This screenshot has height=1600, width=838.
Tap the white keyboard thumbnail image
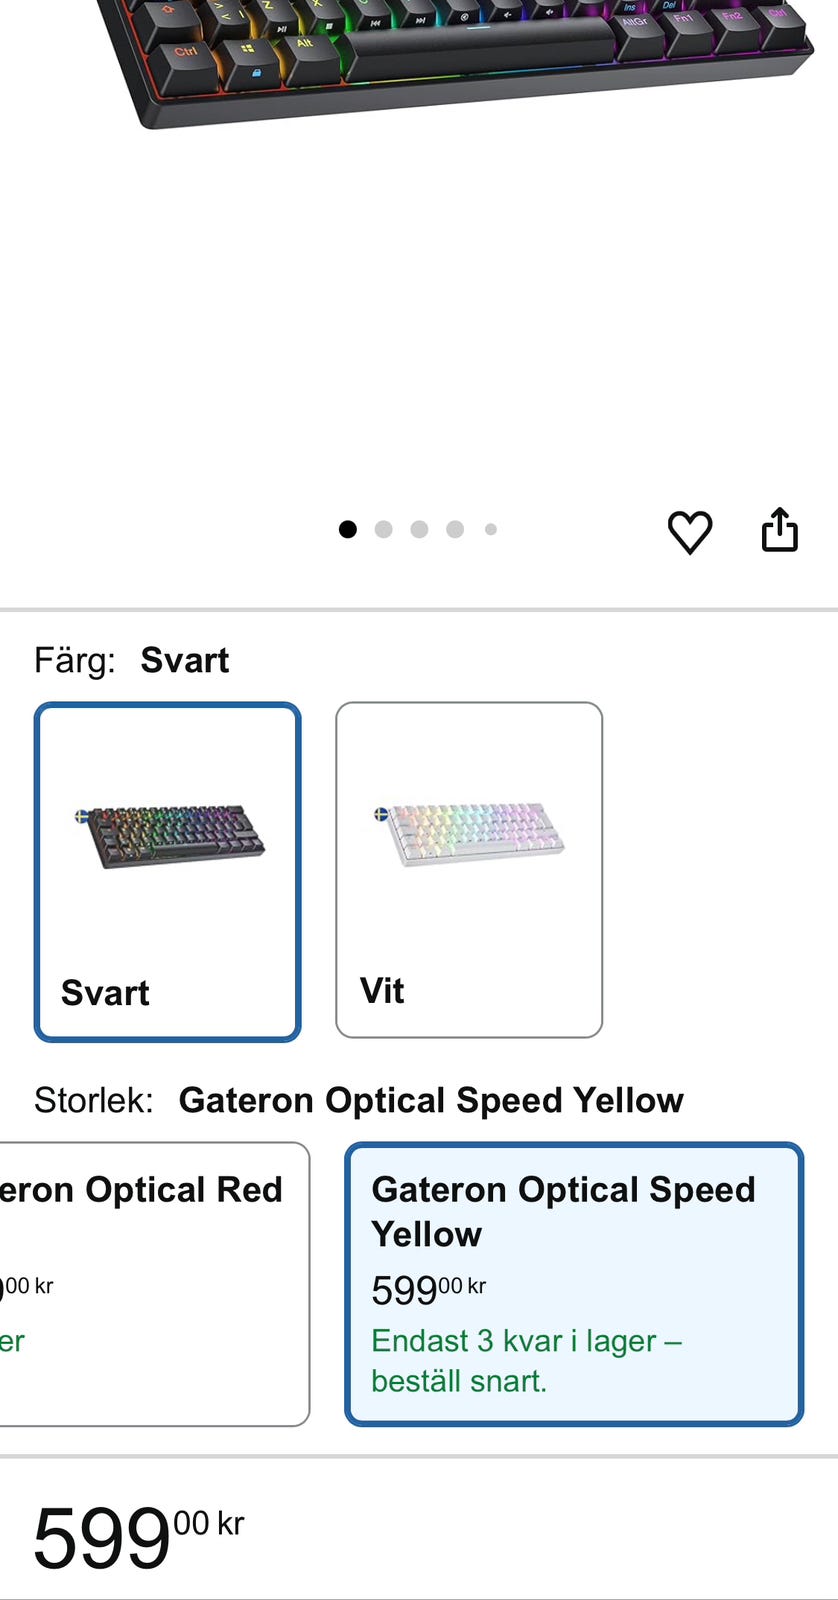point(468,834)
